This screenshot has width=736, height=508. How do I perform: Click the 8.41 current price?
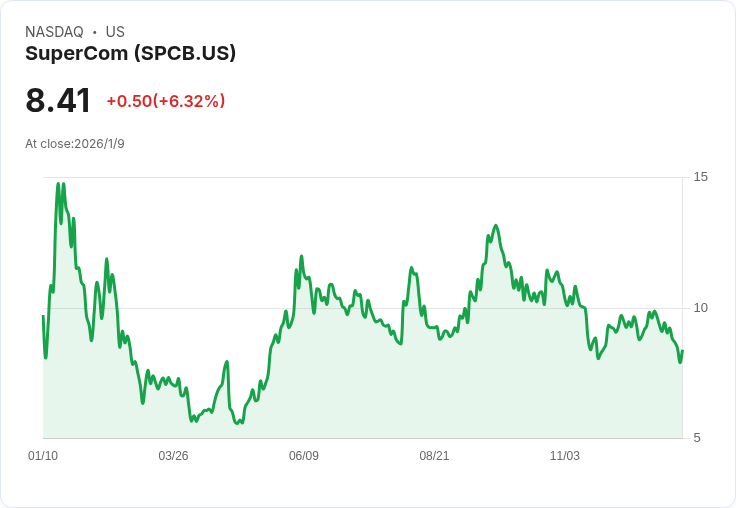58,100
